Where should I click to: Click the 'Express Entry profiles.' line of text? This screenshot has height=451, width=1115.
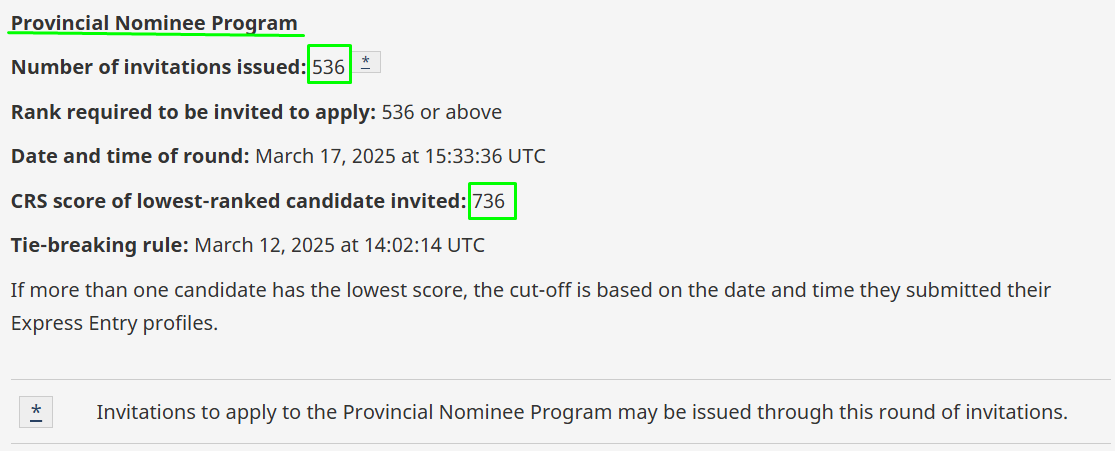pos(114,324)
